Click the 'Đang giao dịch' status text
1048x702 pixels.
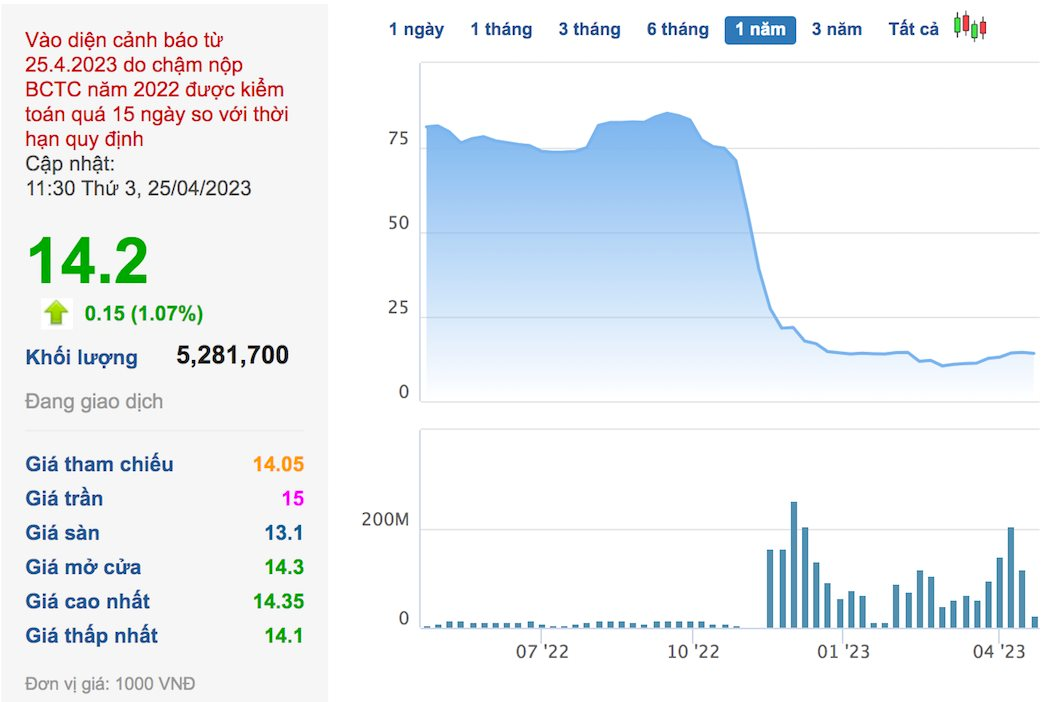point(94,401)
